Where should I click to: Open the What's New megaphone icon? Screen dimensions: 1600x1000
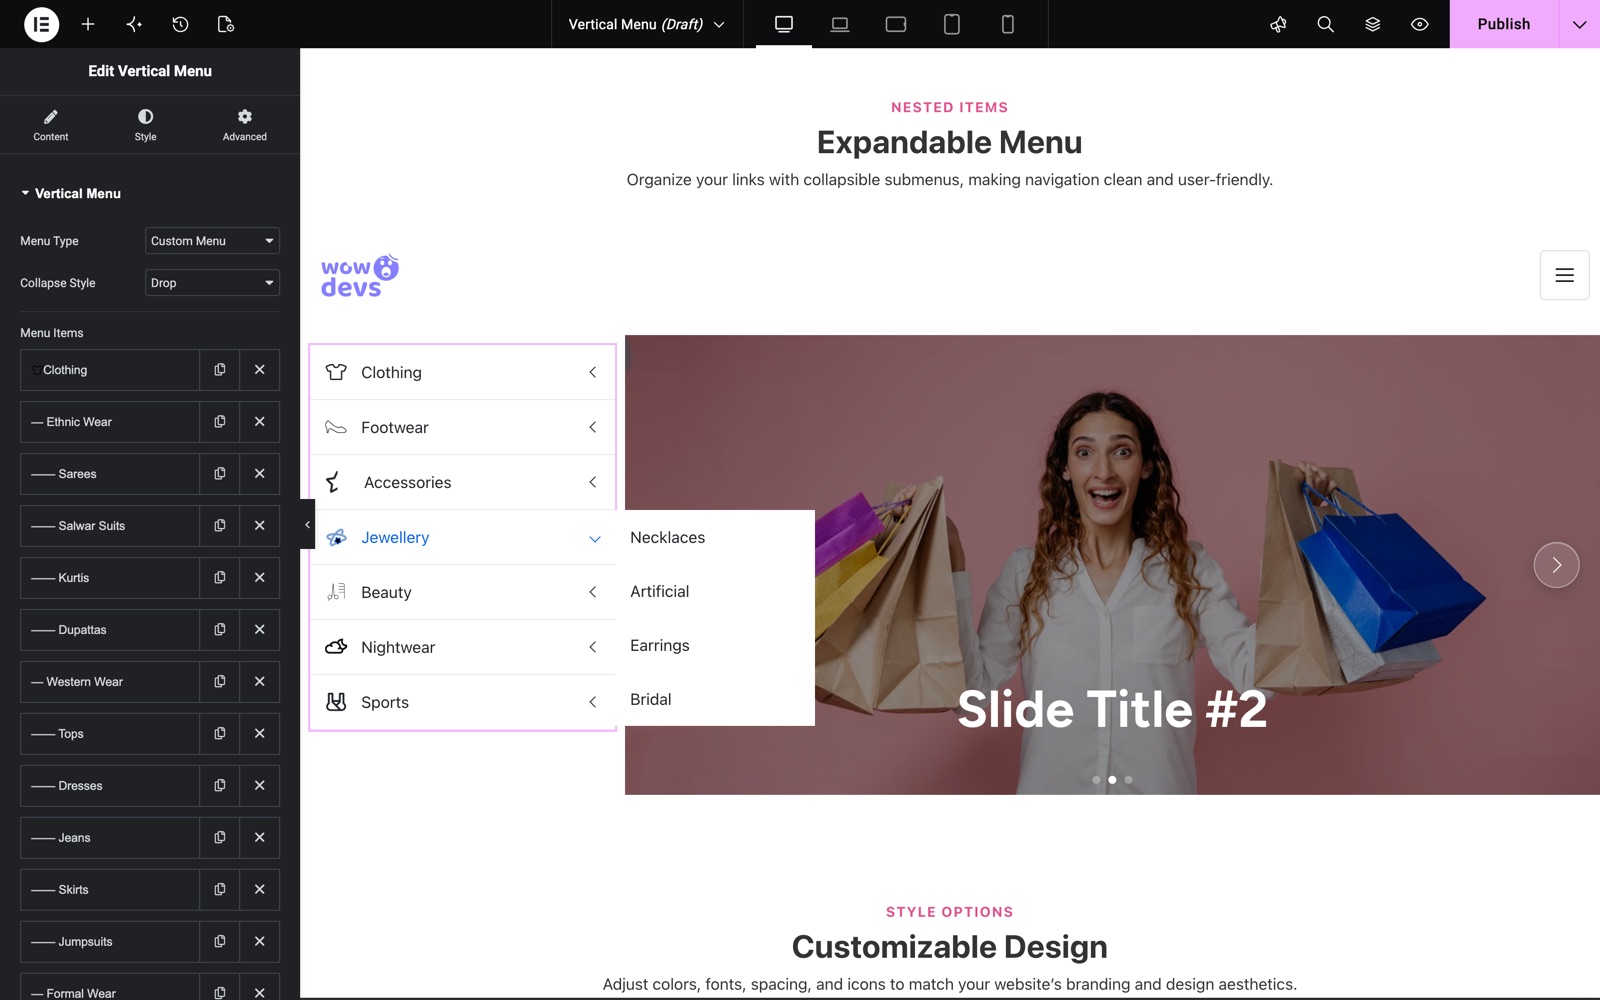coord(1278,24)
